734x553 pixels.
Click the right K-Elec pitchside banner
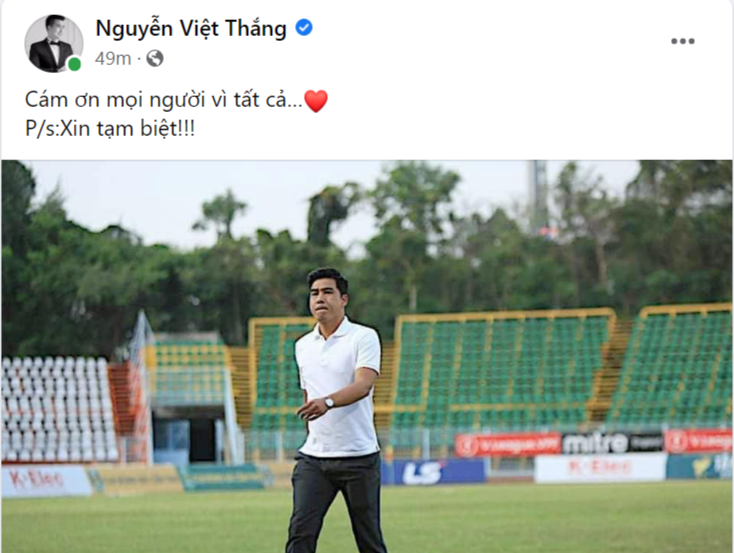[600, 467]
